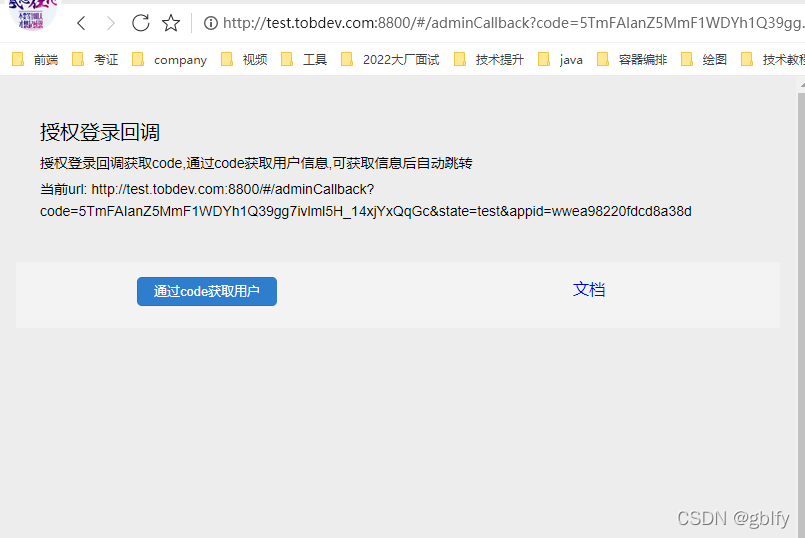Open the 工具 bookmark folder

click(x=304, y=60)
